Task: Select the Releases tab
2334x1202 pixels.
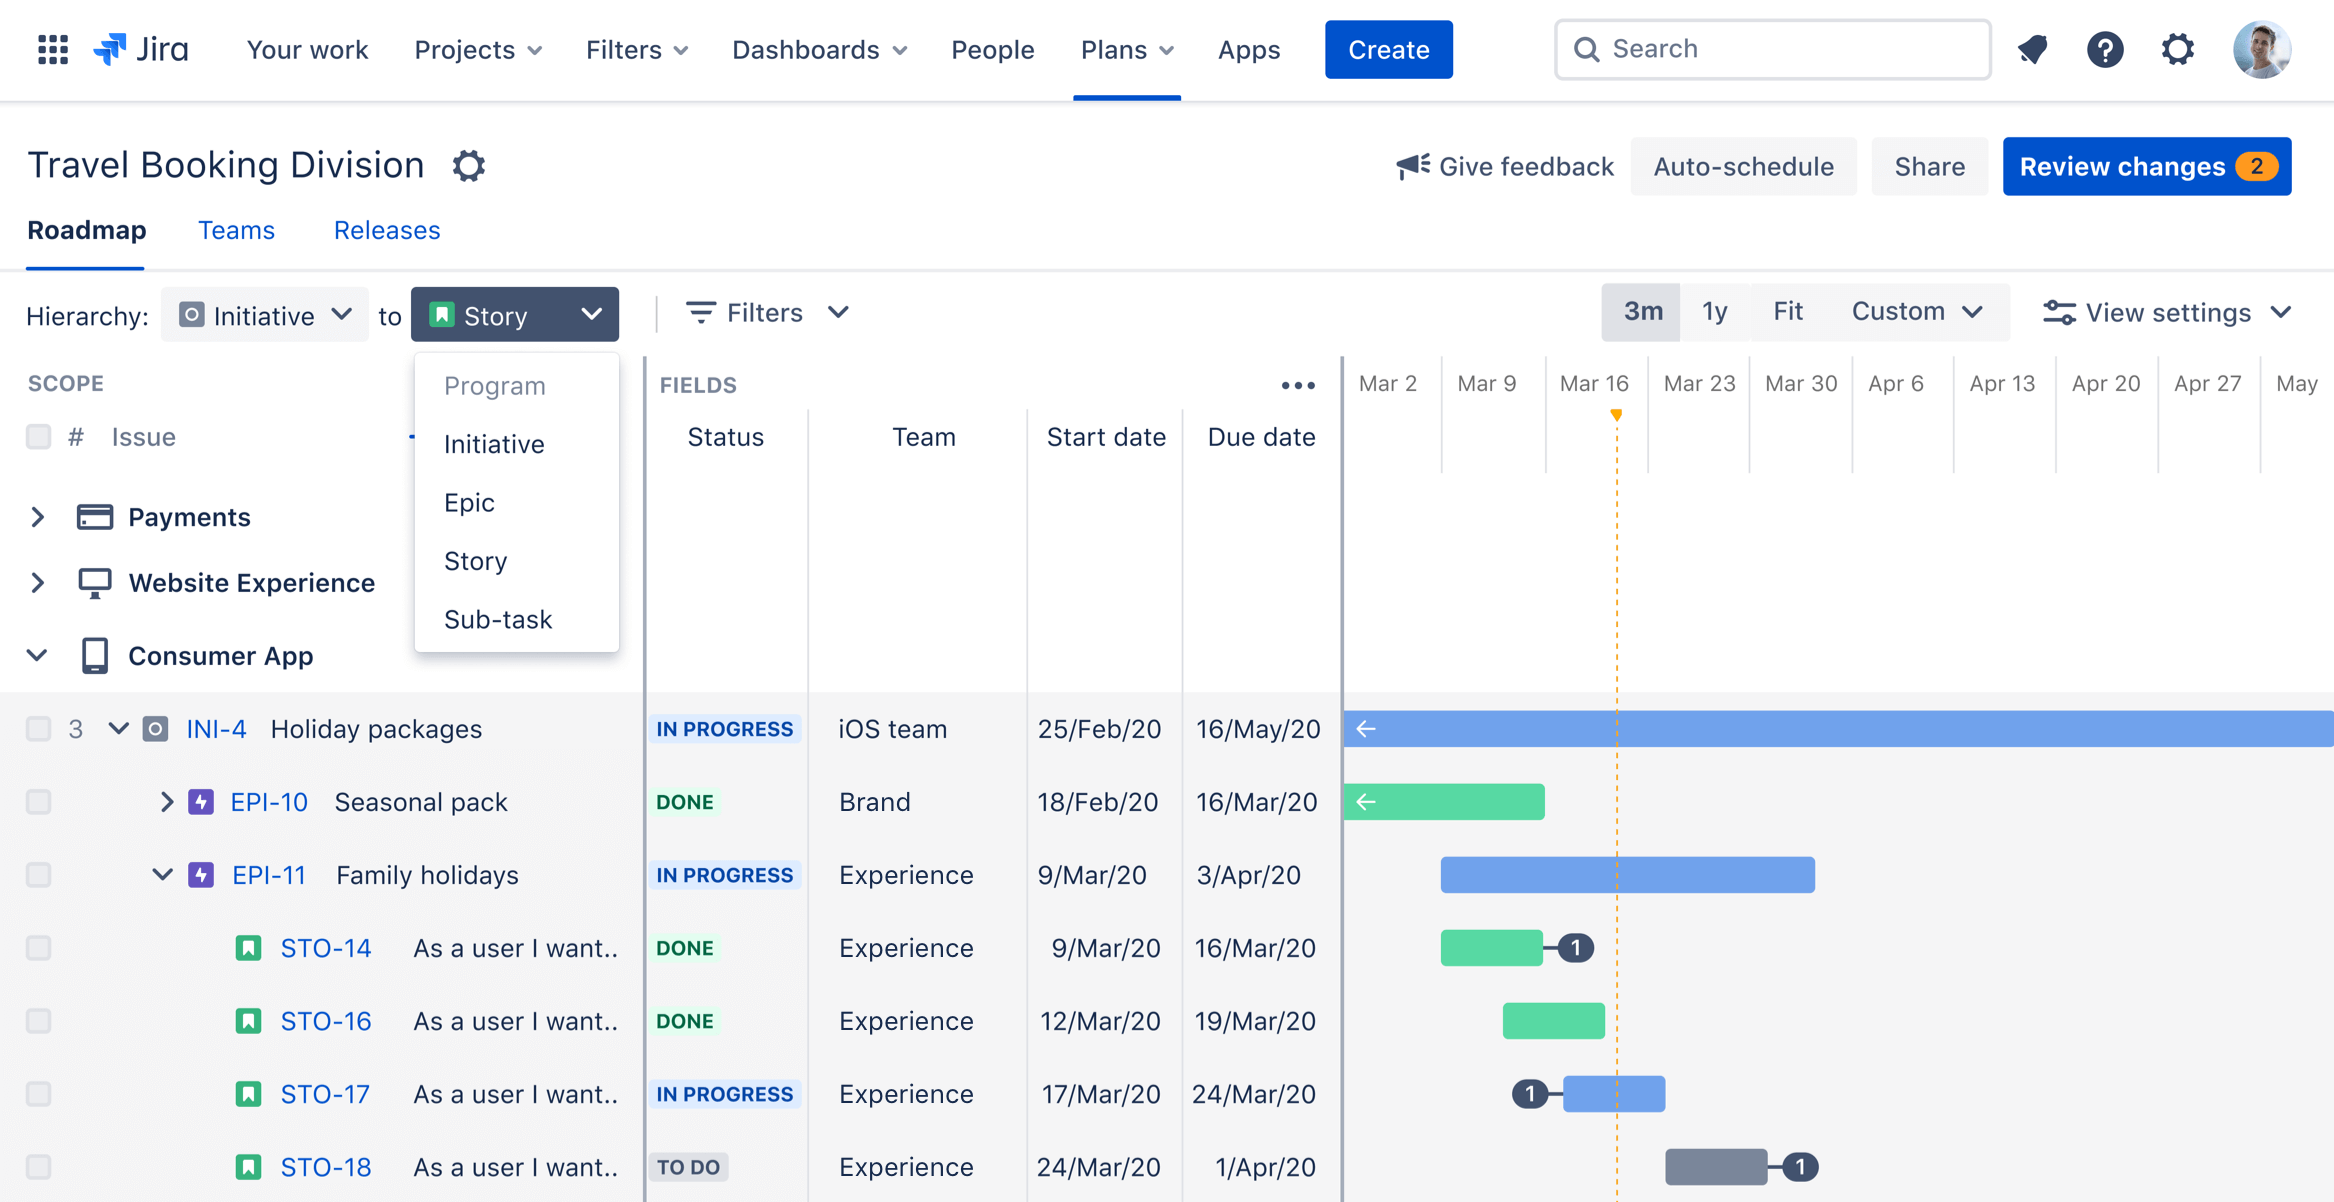Action: click(x=386, y=230)
